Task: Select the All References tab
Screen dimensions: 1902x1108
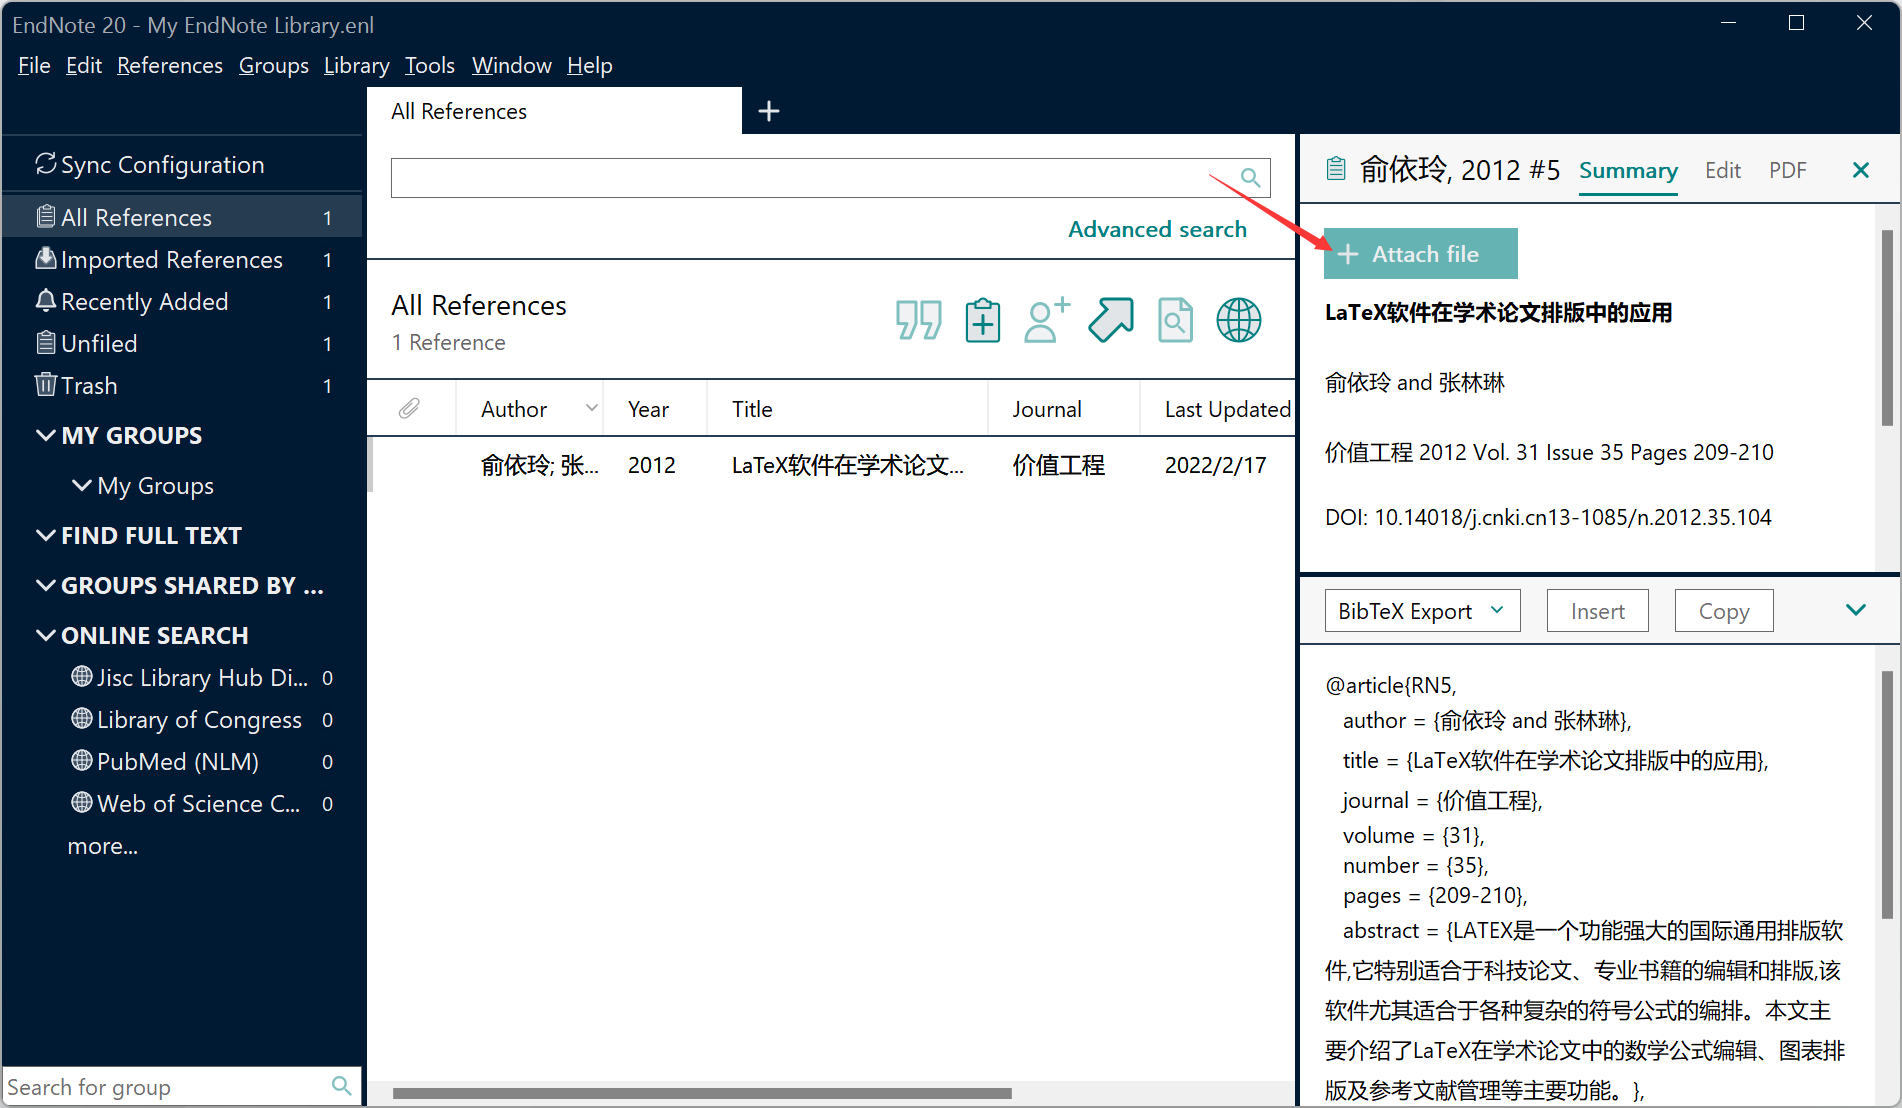Action: 554,111
